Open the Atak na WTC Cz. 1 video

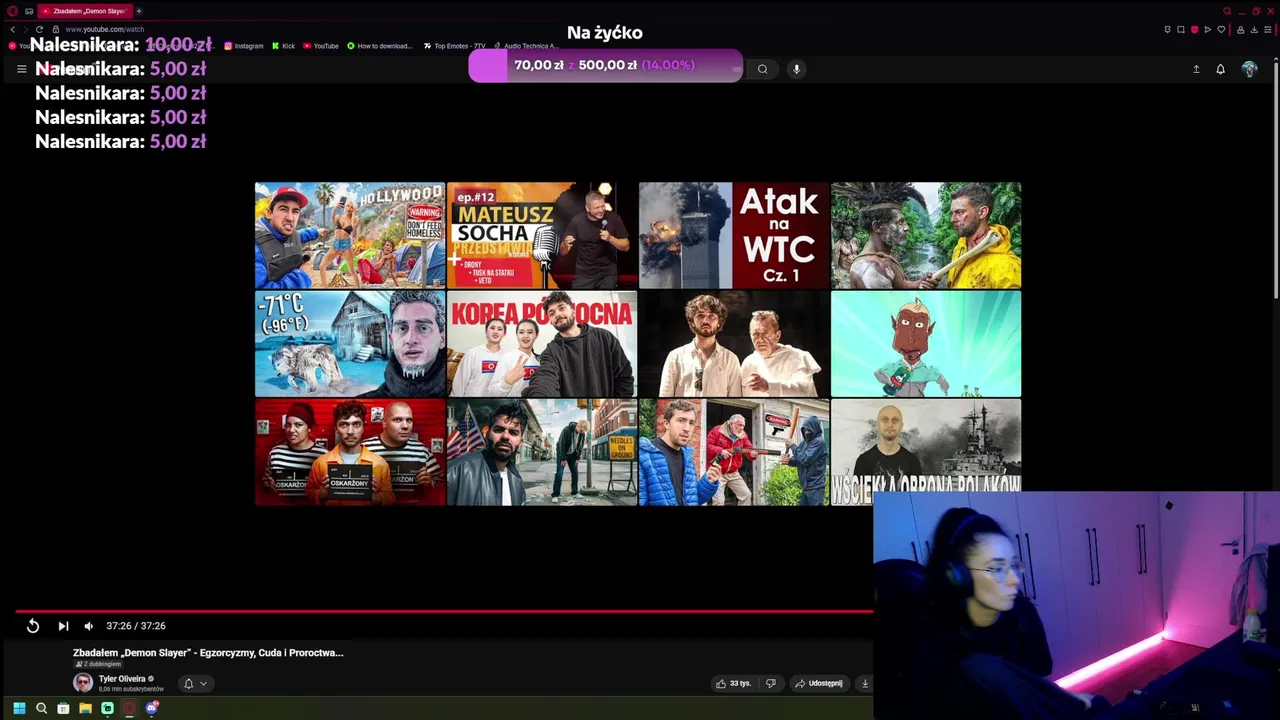coord(734,235)
